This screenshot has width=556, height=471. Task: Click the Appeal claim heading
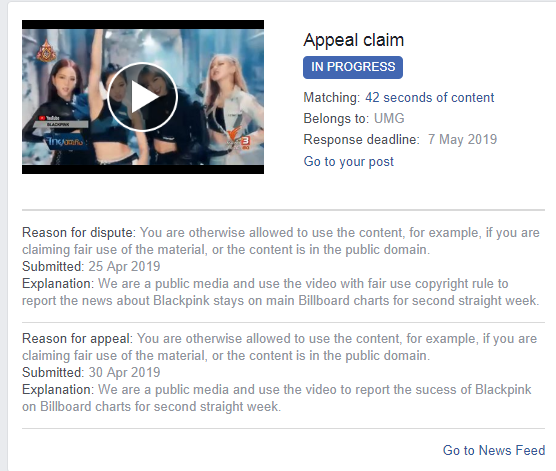(354, 40)
